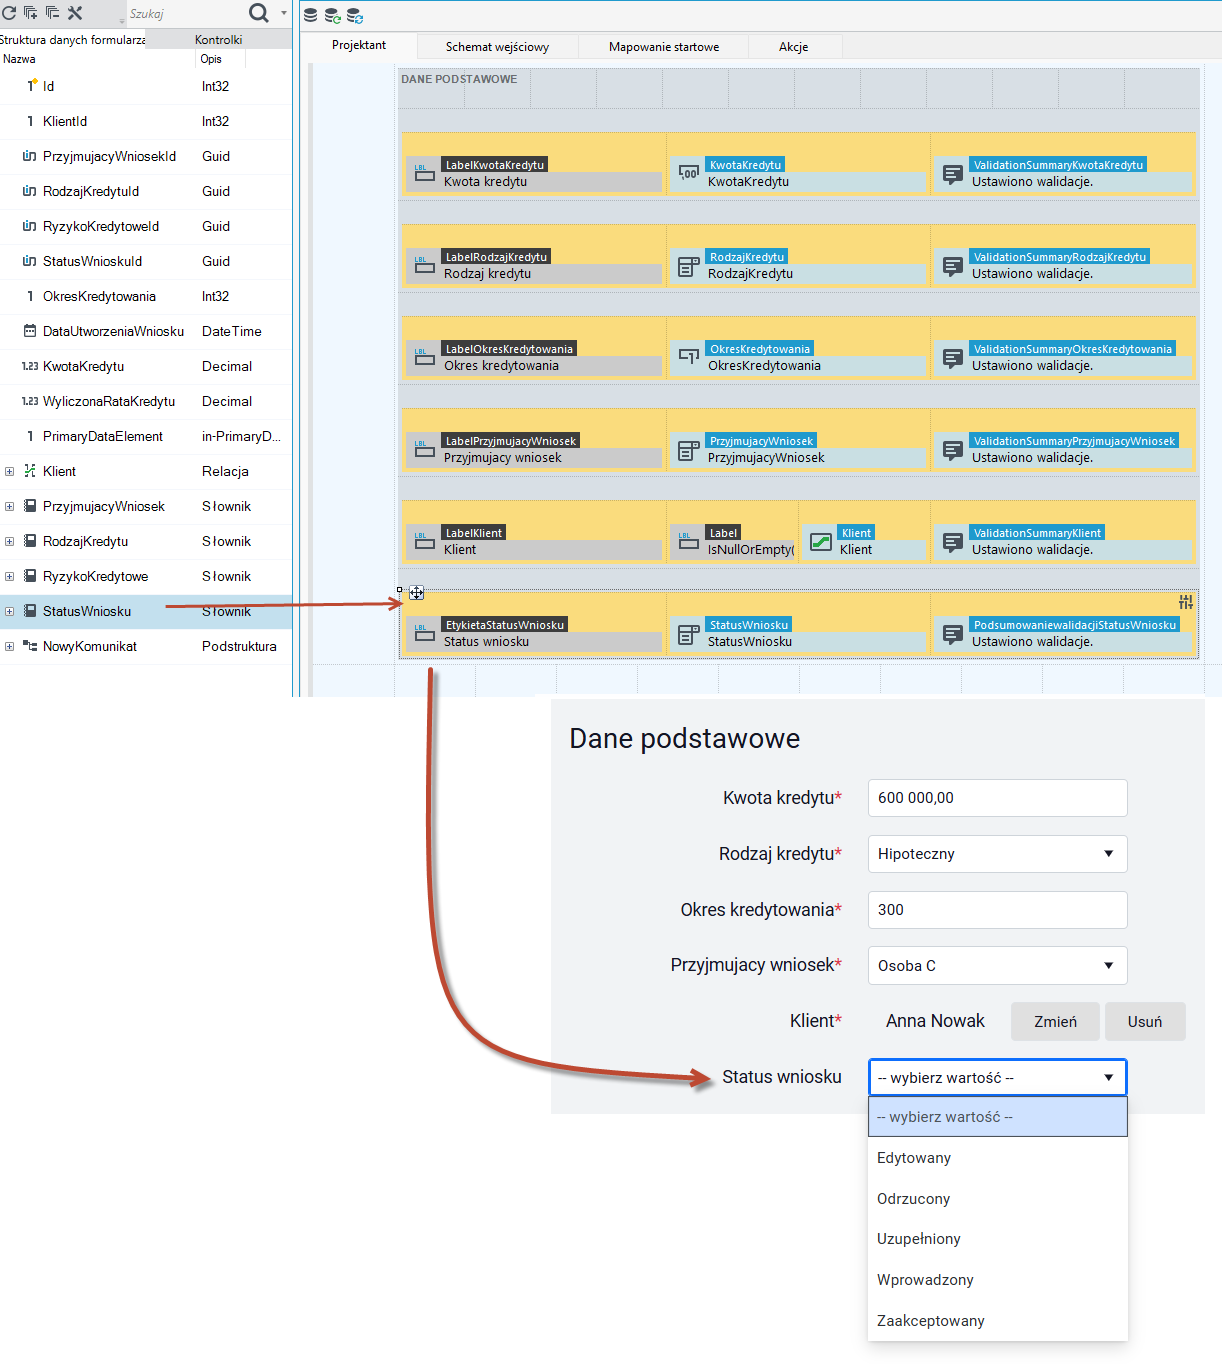This screenshot has width=1222, height=1365.
Task: Choose Zaakceptowany from the status list
Action: (x=998, y=1321)
